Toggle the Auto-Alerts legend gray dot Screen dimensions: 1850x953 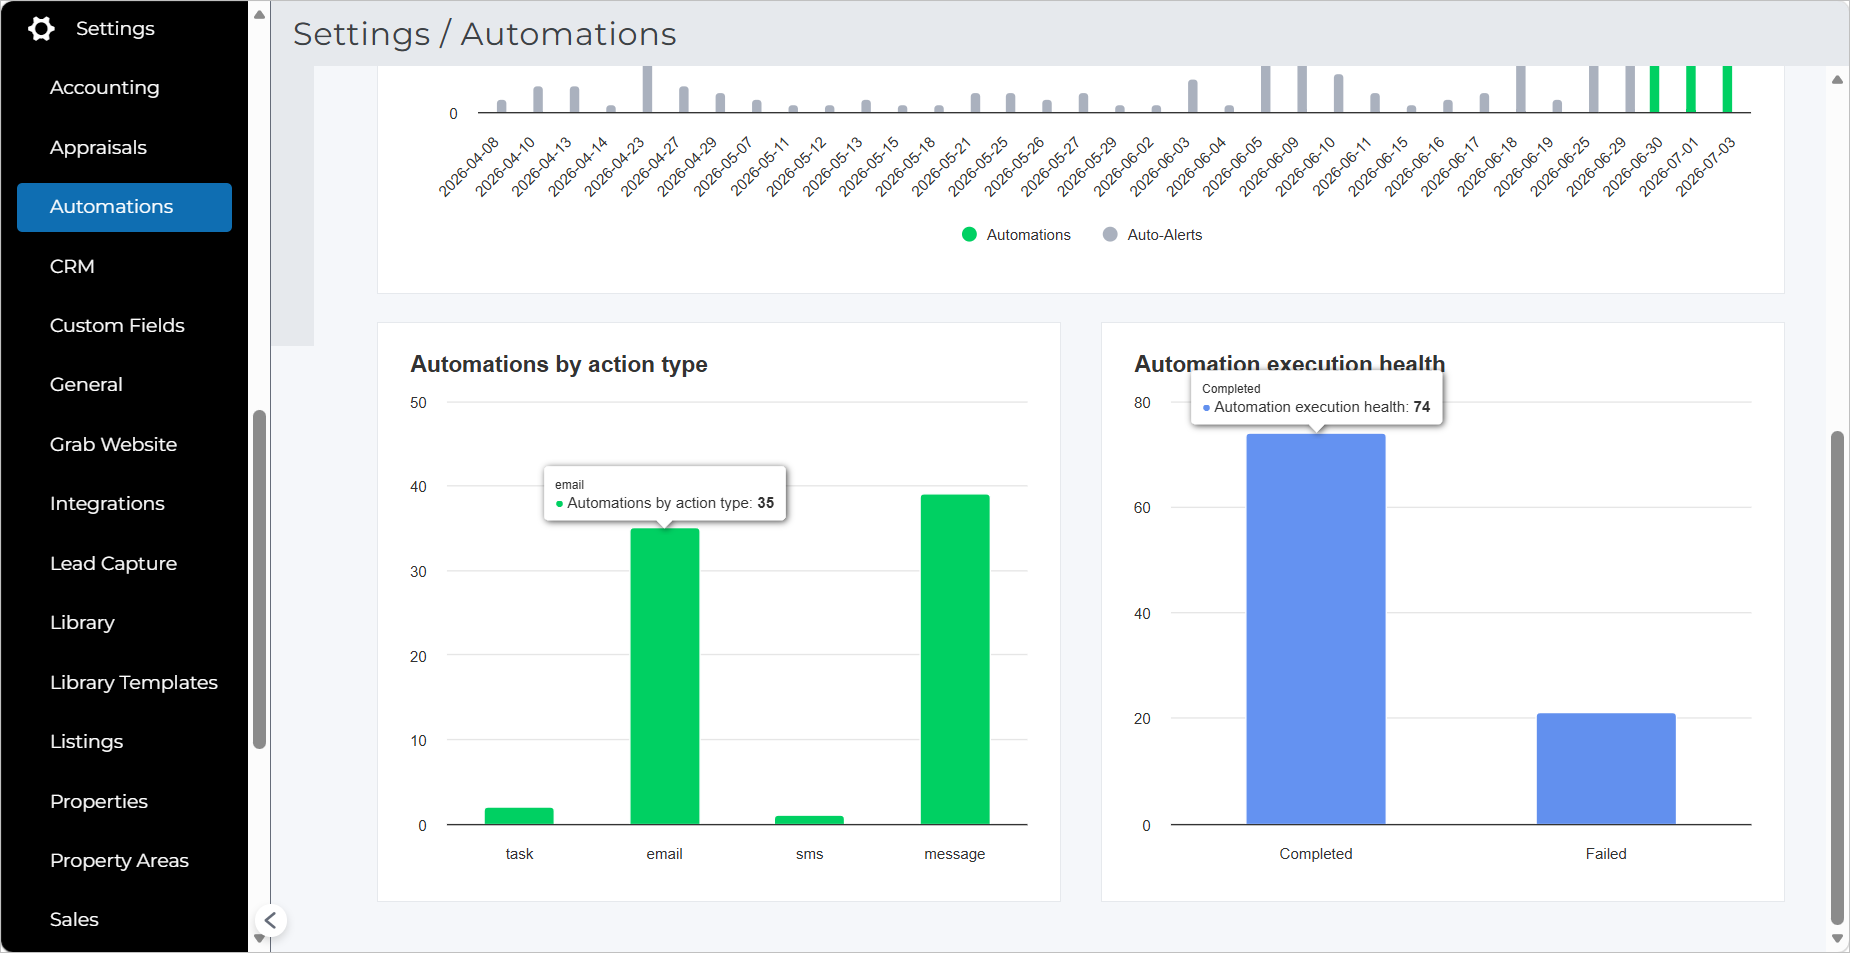coord(1110,234)
